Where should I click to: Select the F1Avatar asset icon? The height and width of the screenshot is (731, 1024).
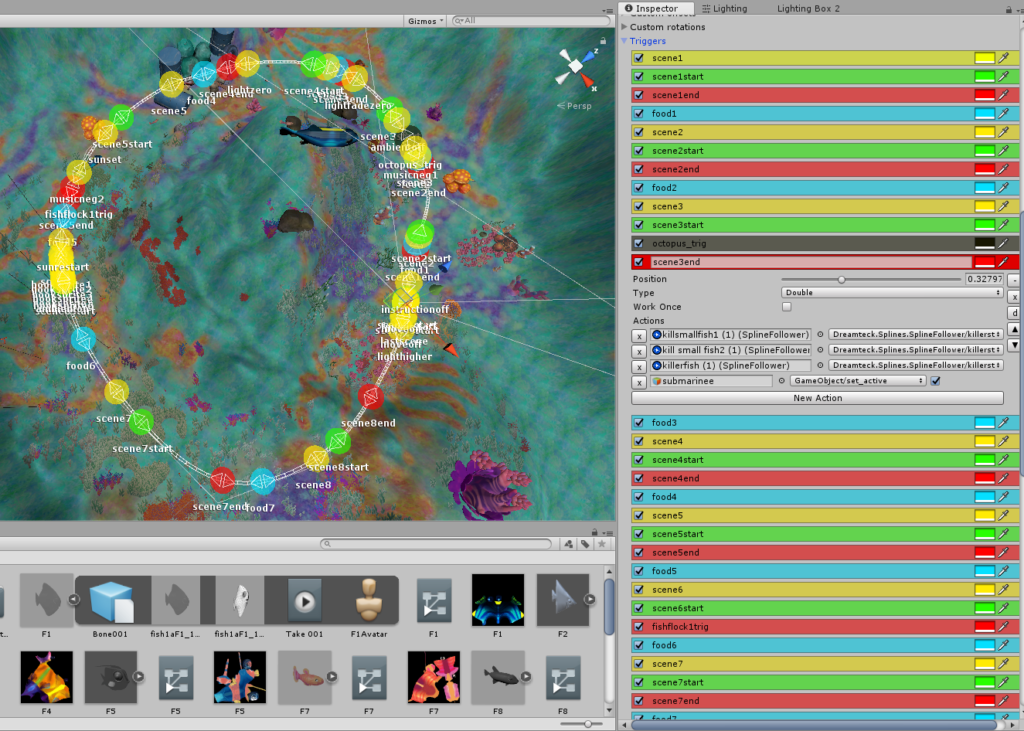pos(368,600)
